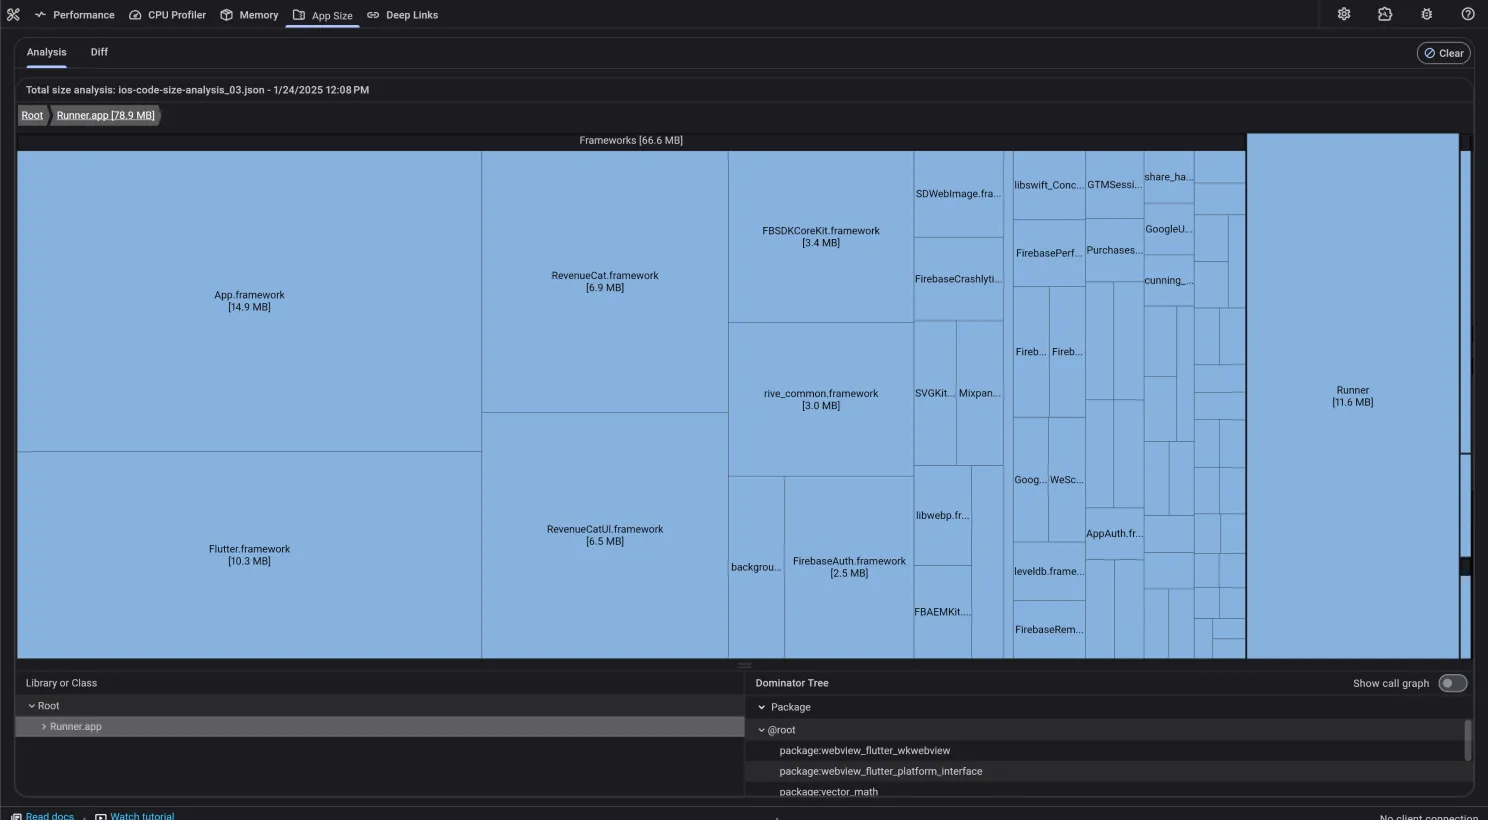Switch to the Diff sub-tab
Screen dimensions: 1488x820
(x=99, y=52)
